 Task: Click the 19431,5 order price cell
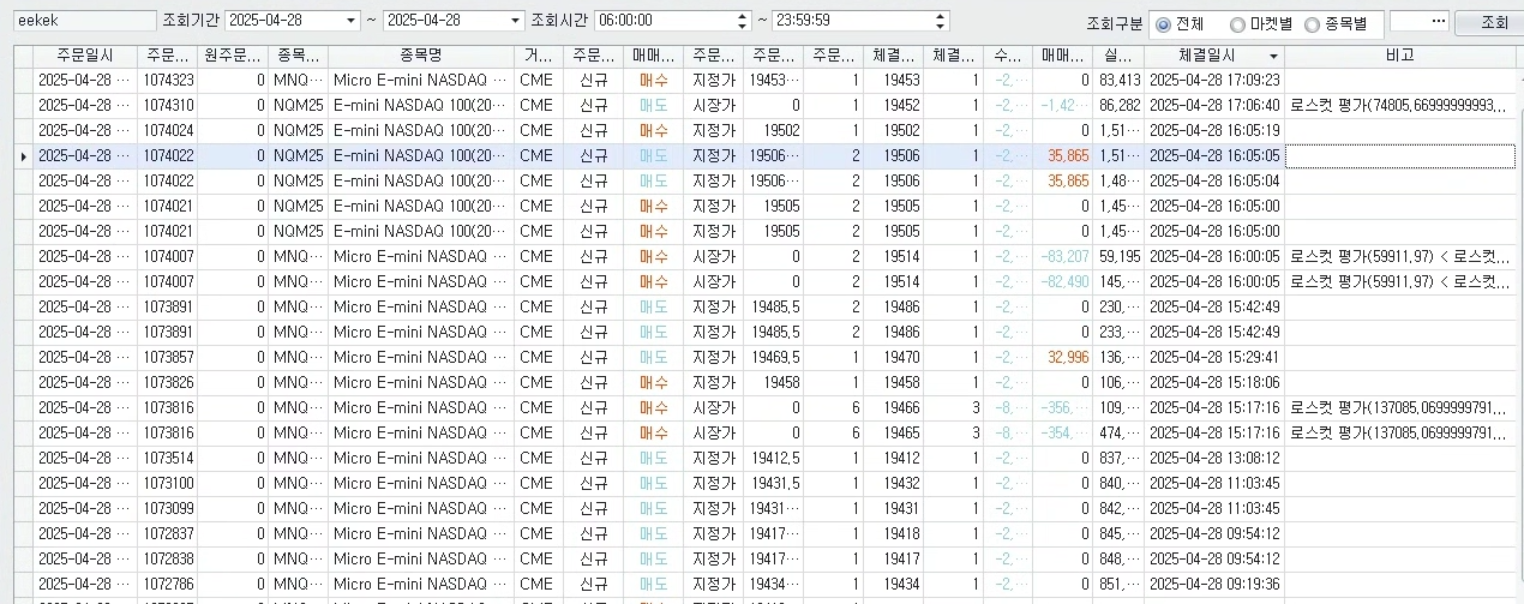pos(773,483)
